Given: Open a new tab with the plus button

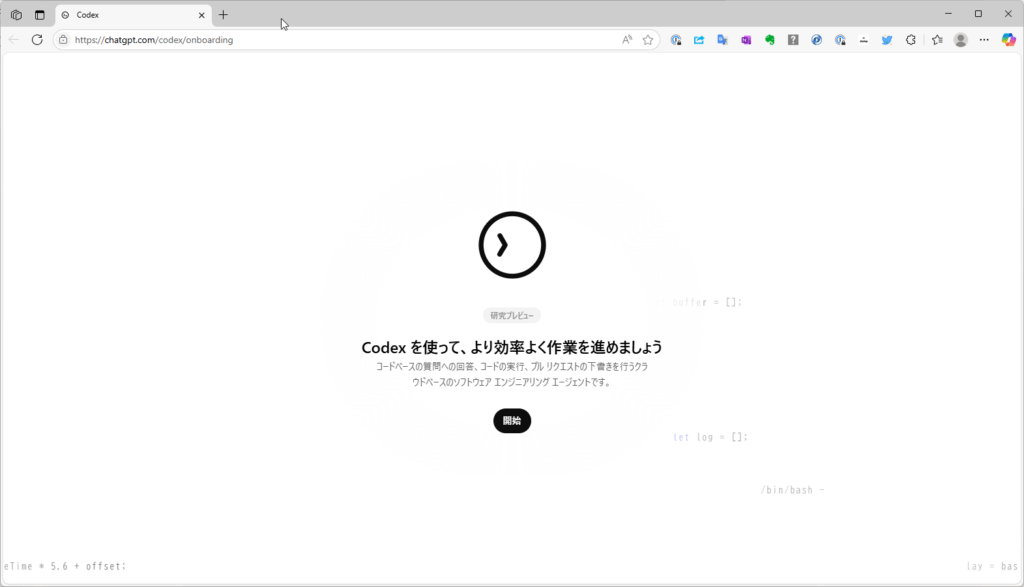Looking at the screenshot, I should click(223, 14).
